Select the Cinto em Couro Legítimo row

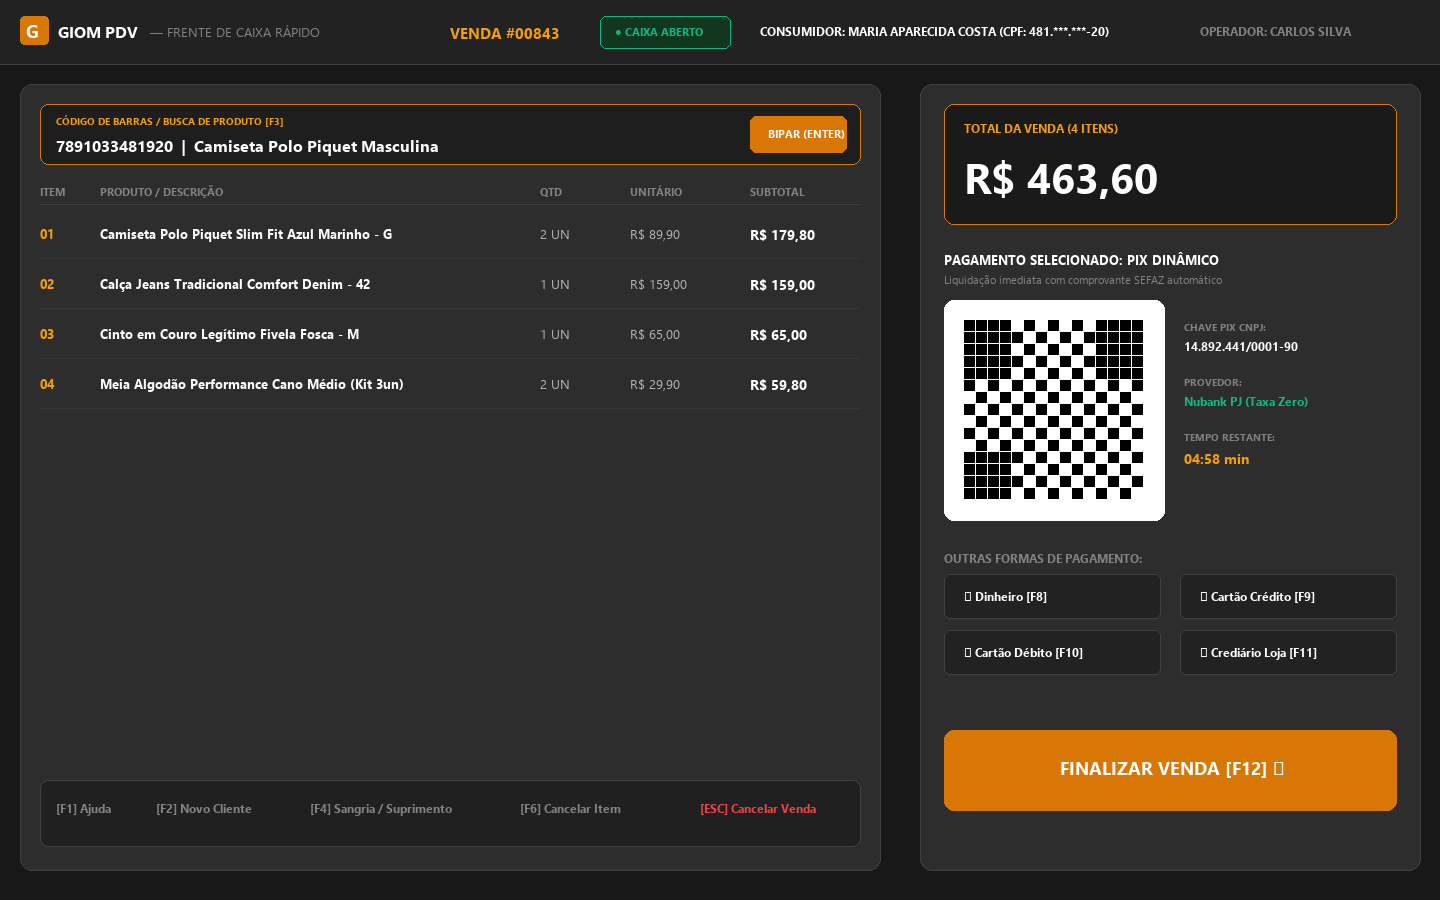[450, 334]
